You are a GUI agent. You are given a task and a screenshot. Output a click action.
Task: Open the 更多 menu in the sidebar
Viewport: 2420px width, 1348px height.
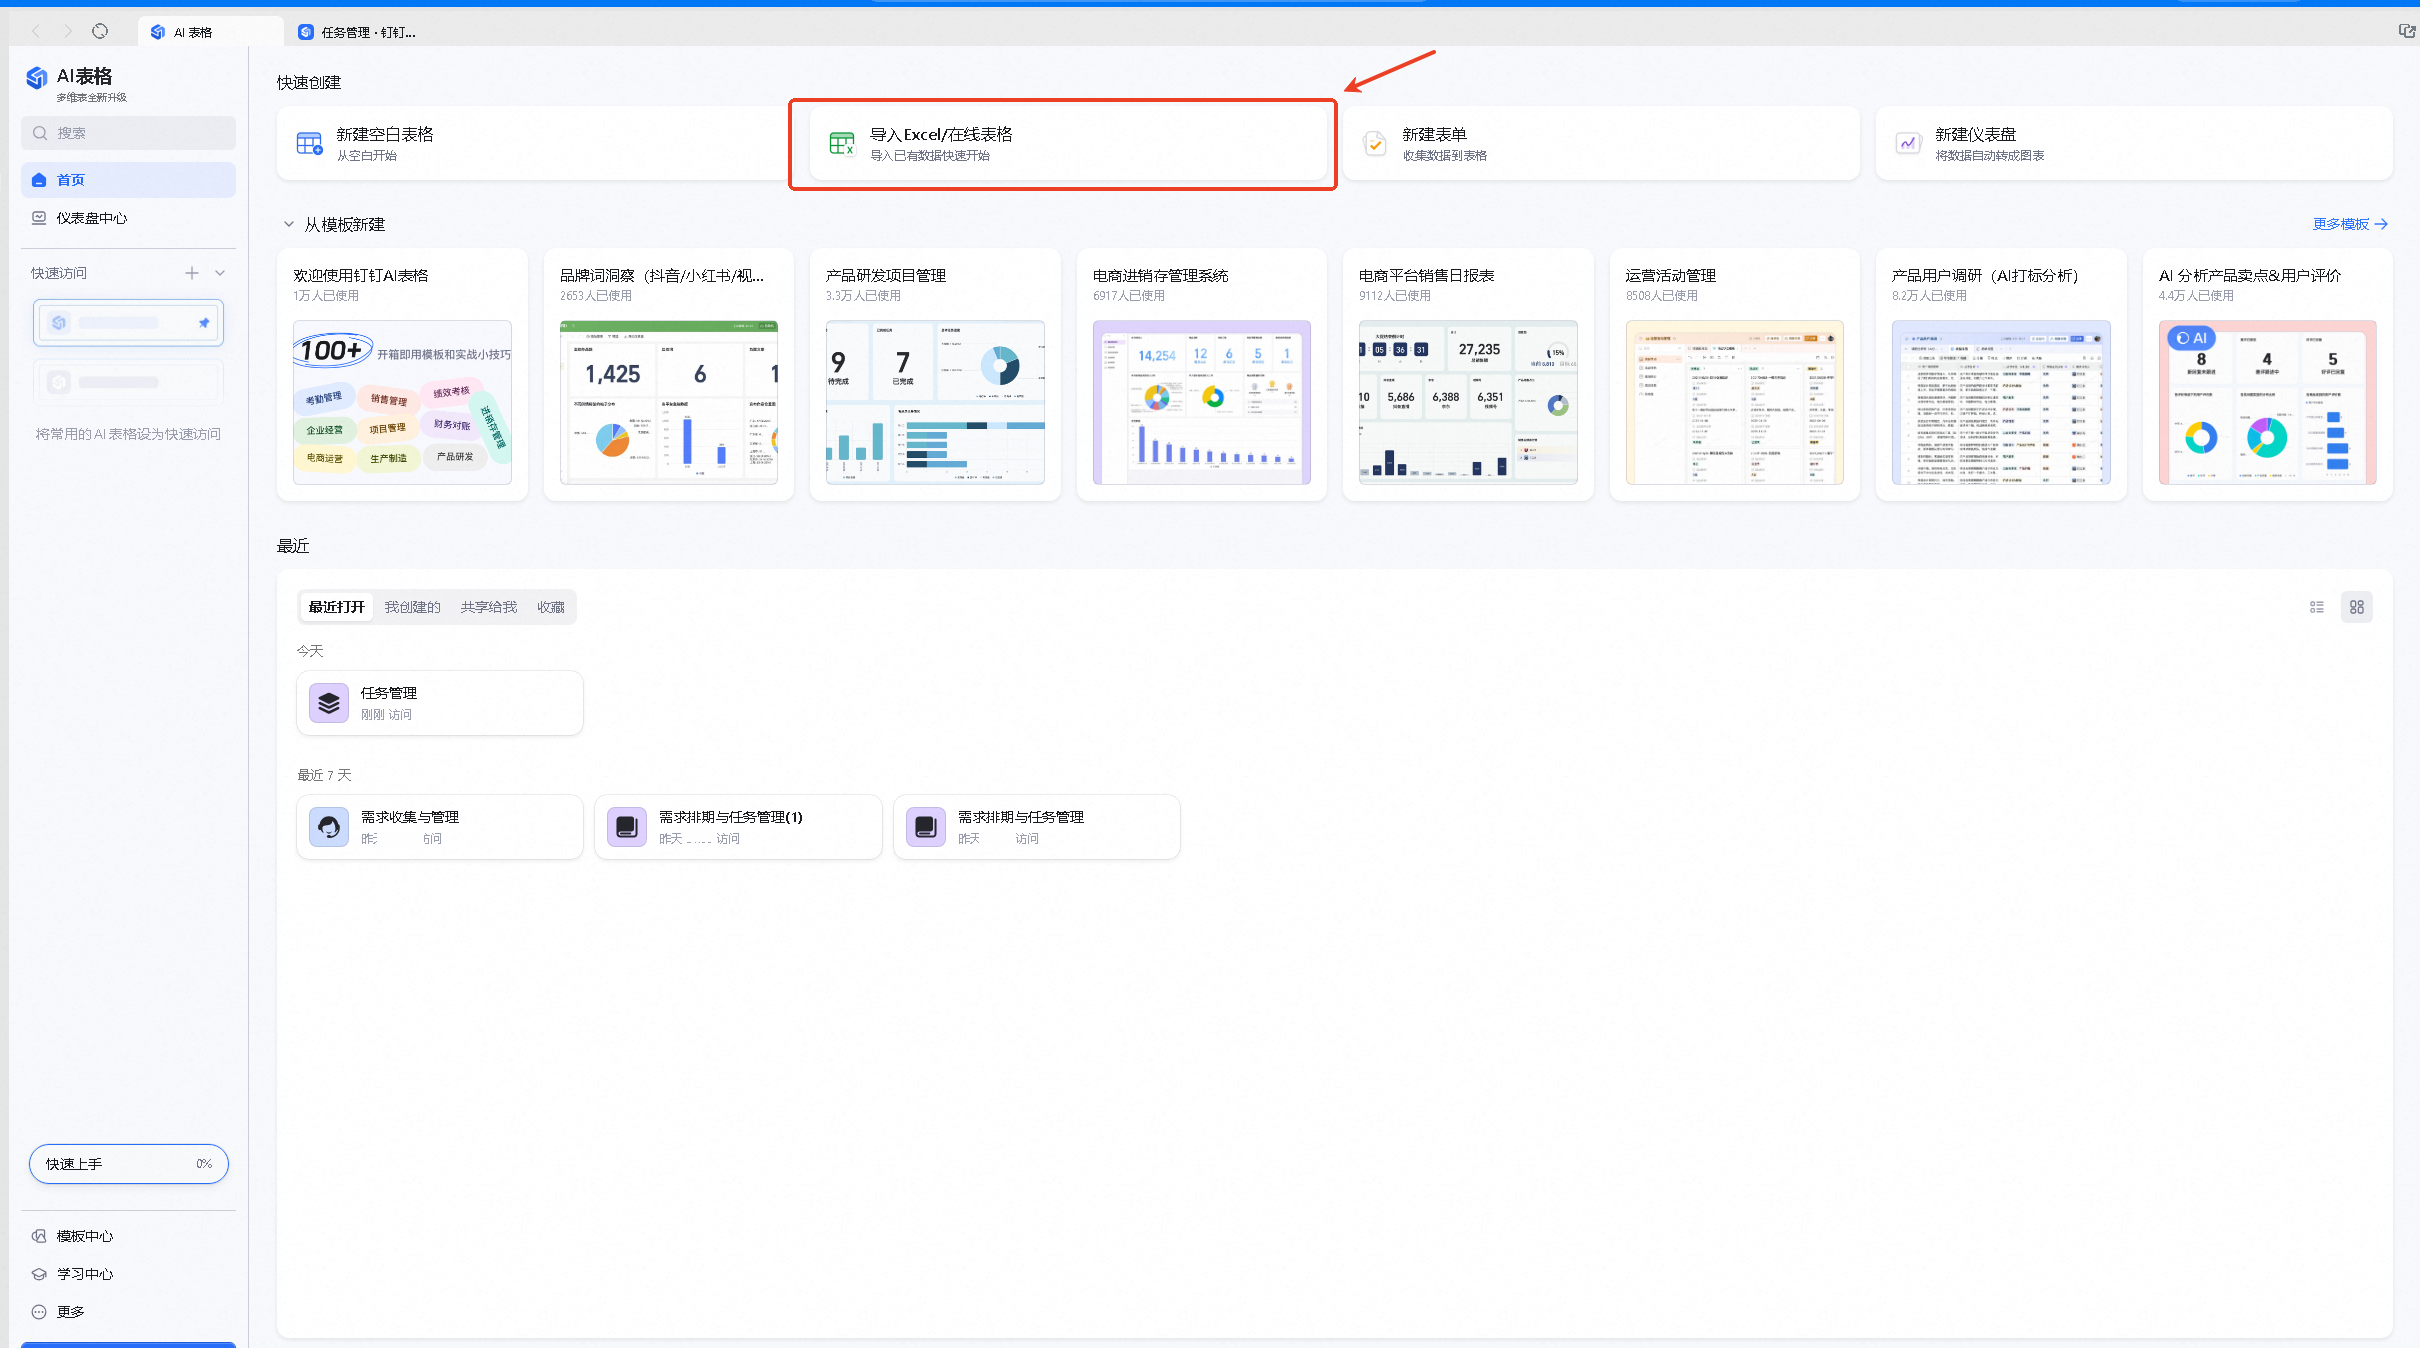click(70, 1312)
